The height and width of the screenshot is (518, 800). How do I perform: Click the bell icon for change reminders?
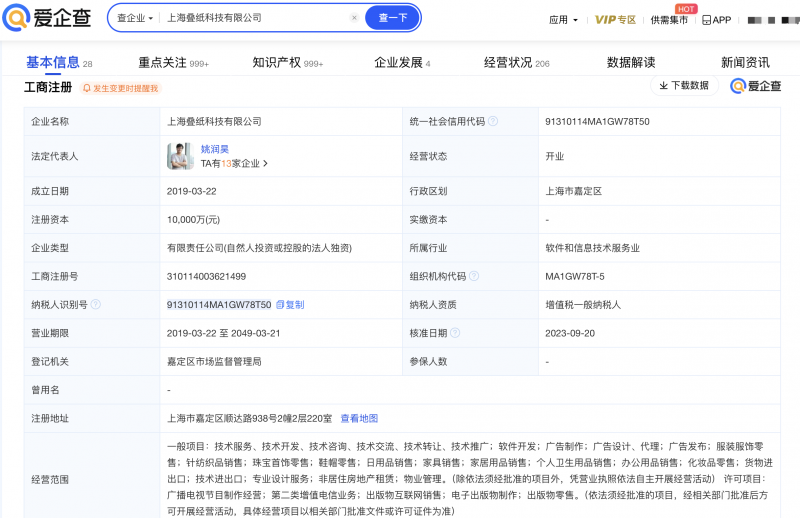(x=87, y=88)
